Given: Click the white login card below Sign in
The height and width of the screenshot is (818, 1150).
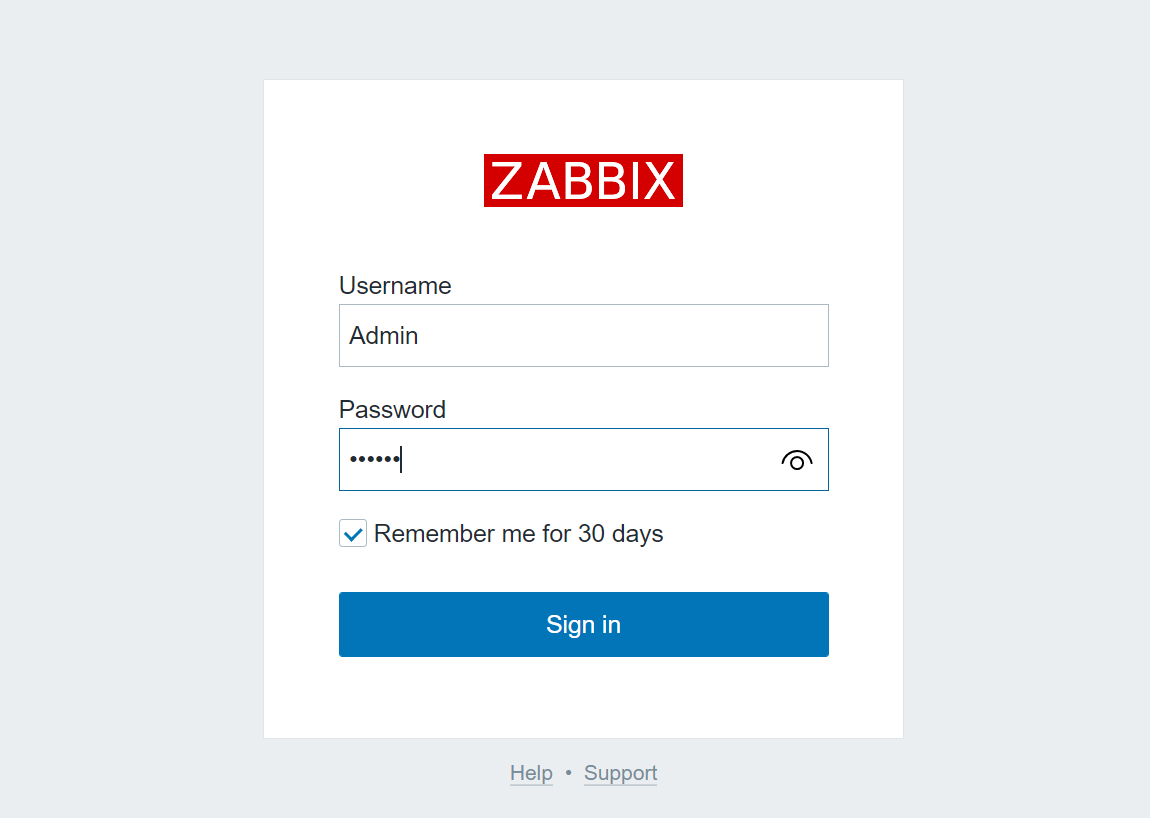Looking at the screenshot, I should click(584, 697).
